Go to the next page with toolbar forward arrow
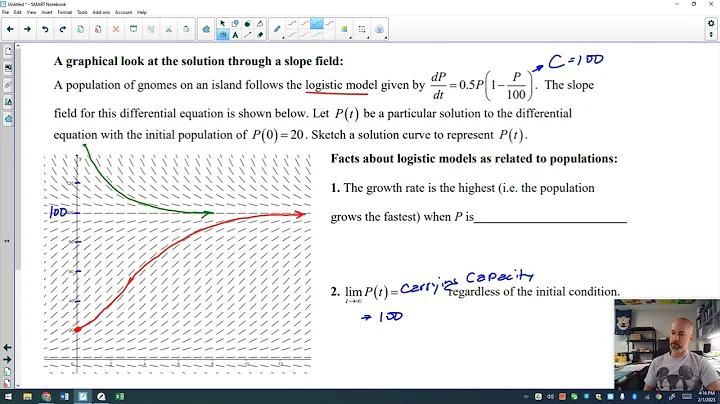Screen dimensions: 720x404 [28, 29]
